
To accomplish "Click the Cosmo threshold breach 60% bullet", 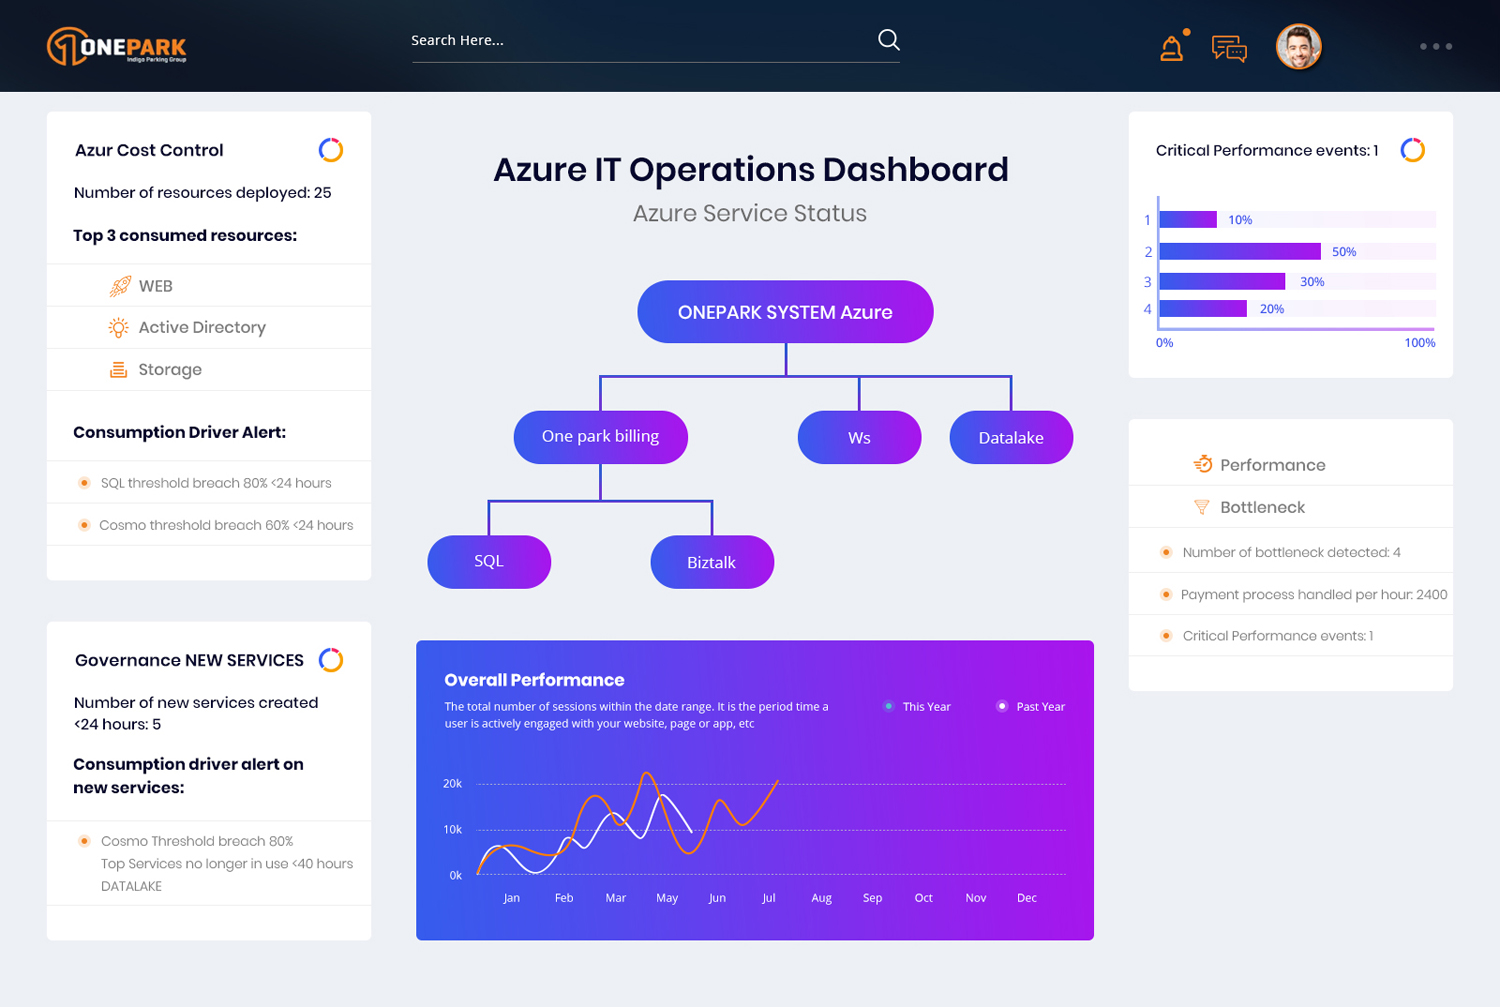I will tap(84, 525).
